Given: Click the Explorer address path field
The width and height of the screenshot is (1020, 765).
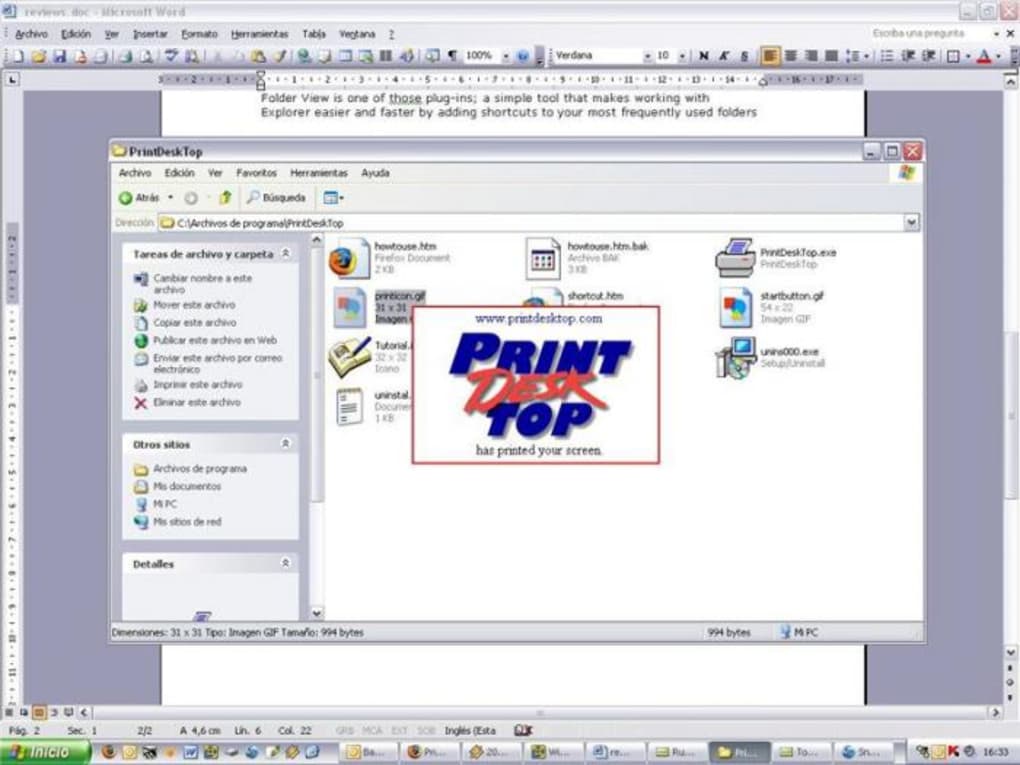Looking at the screenshot, I should point(531,223).
